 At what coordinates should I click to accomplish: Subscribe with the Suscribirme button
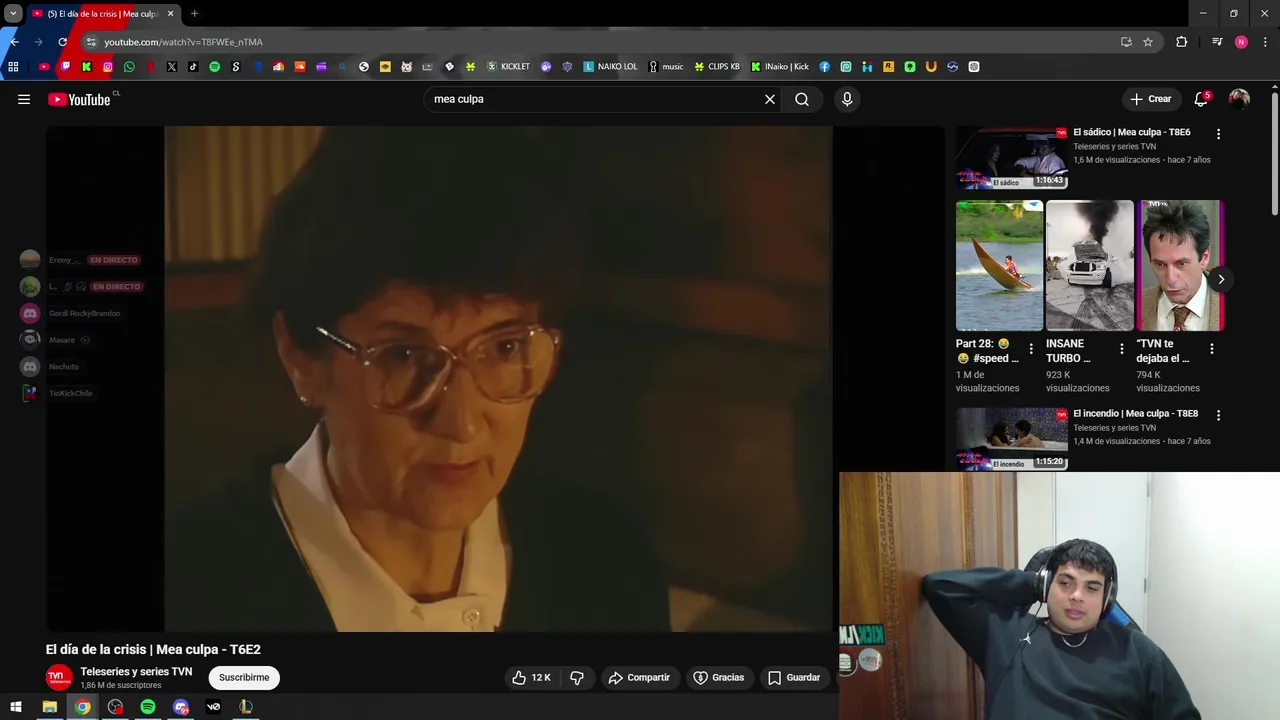(244, 677)
